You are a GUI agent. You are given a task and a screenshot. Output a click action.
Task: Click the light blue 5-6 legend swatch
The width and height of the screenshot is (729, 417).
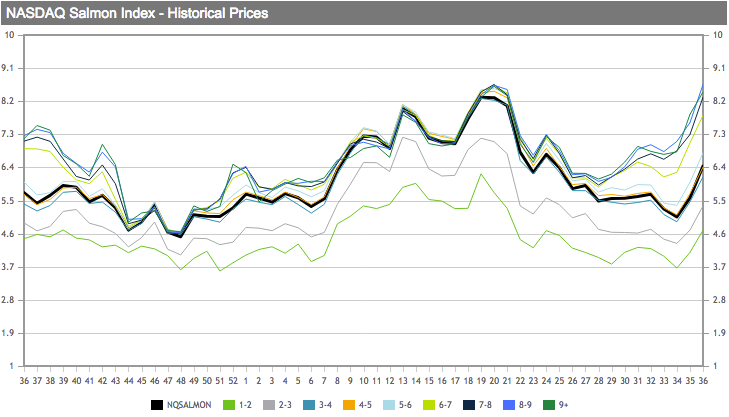pos(389,405)
